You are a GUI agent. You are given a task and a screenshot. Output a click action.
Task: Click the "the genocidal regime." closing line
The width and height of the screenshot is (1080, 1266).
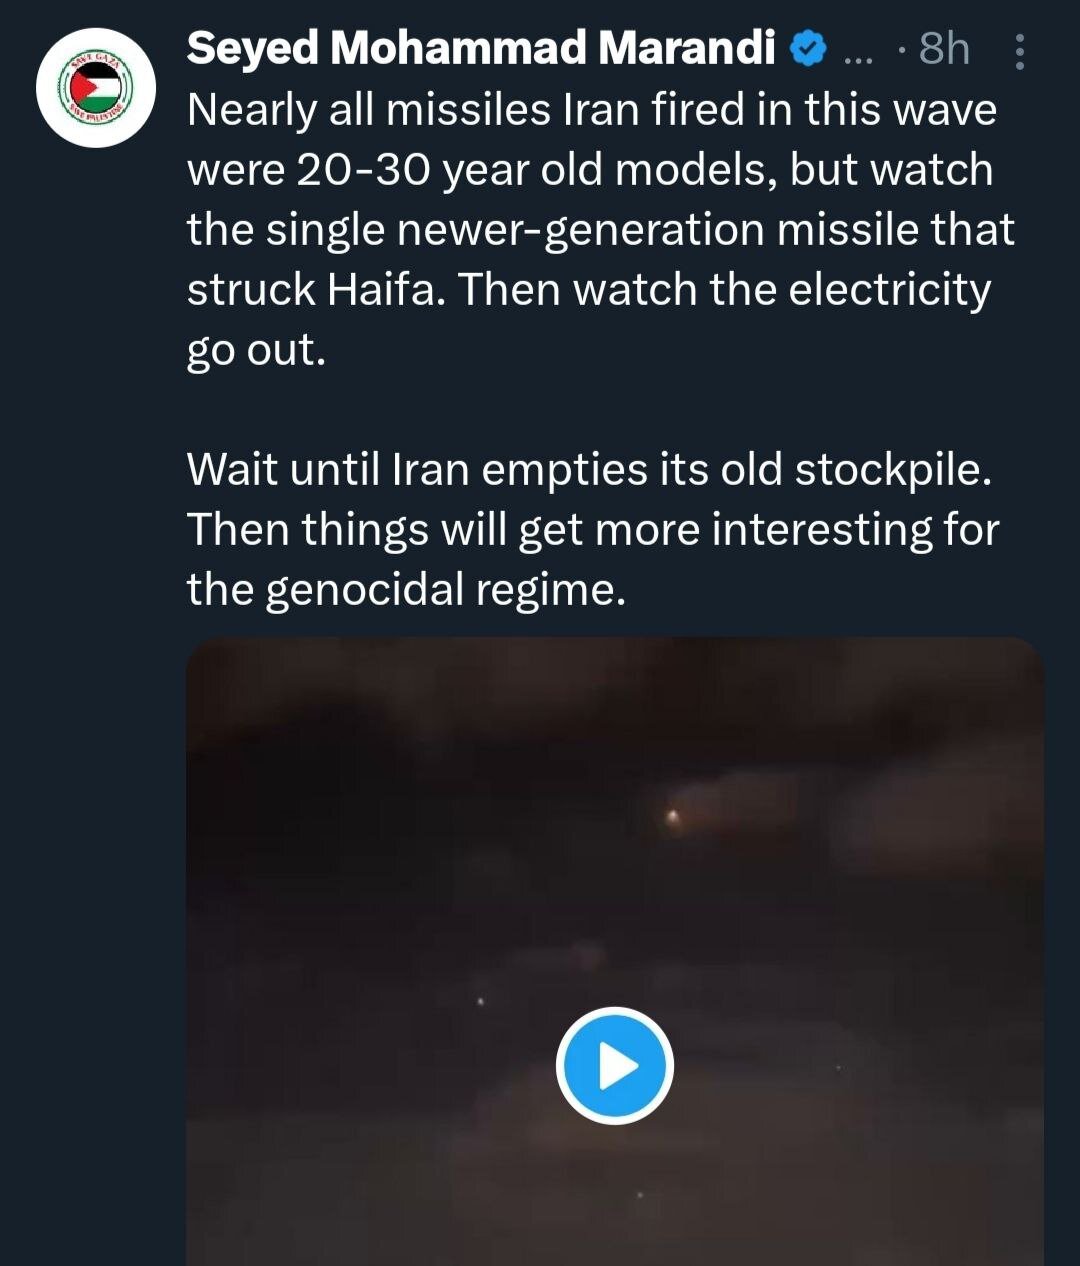pos(406,590)
